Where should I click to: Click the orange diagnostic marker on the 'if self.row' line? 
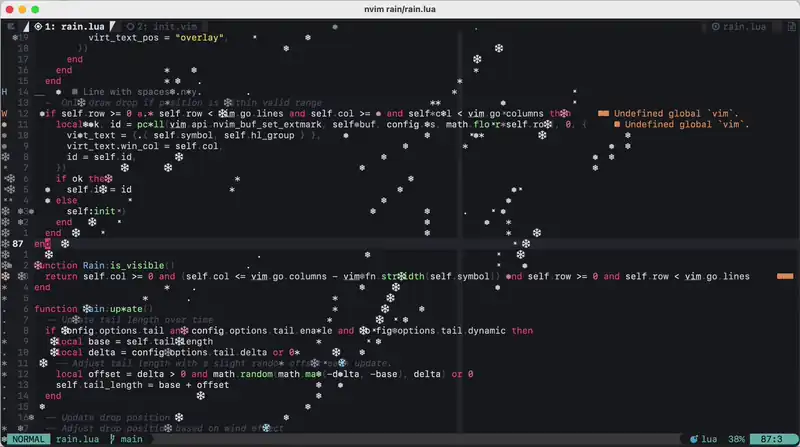pos(603,113)
